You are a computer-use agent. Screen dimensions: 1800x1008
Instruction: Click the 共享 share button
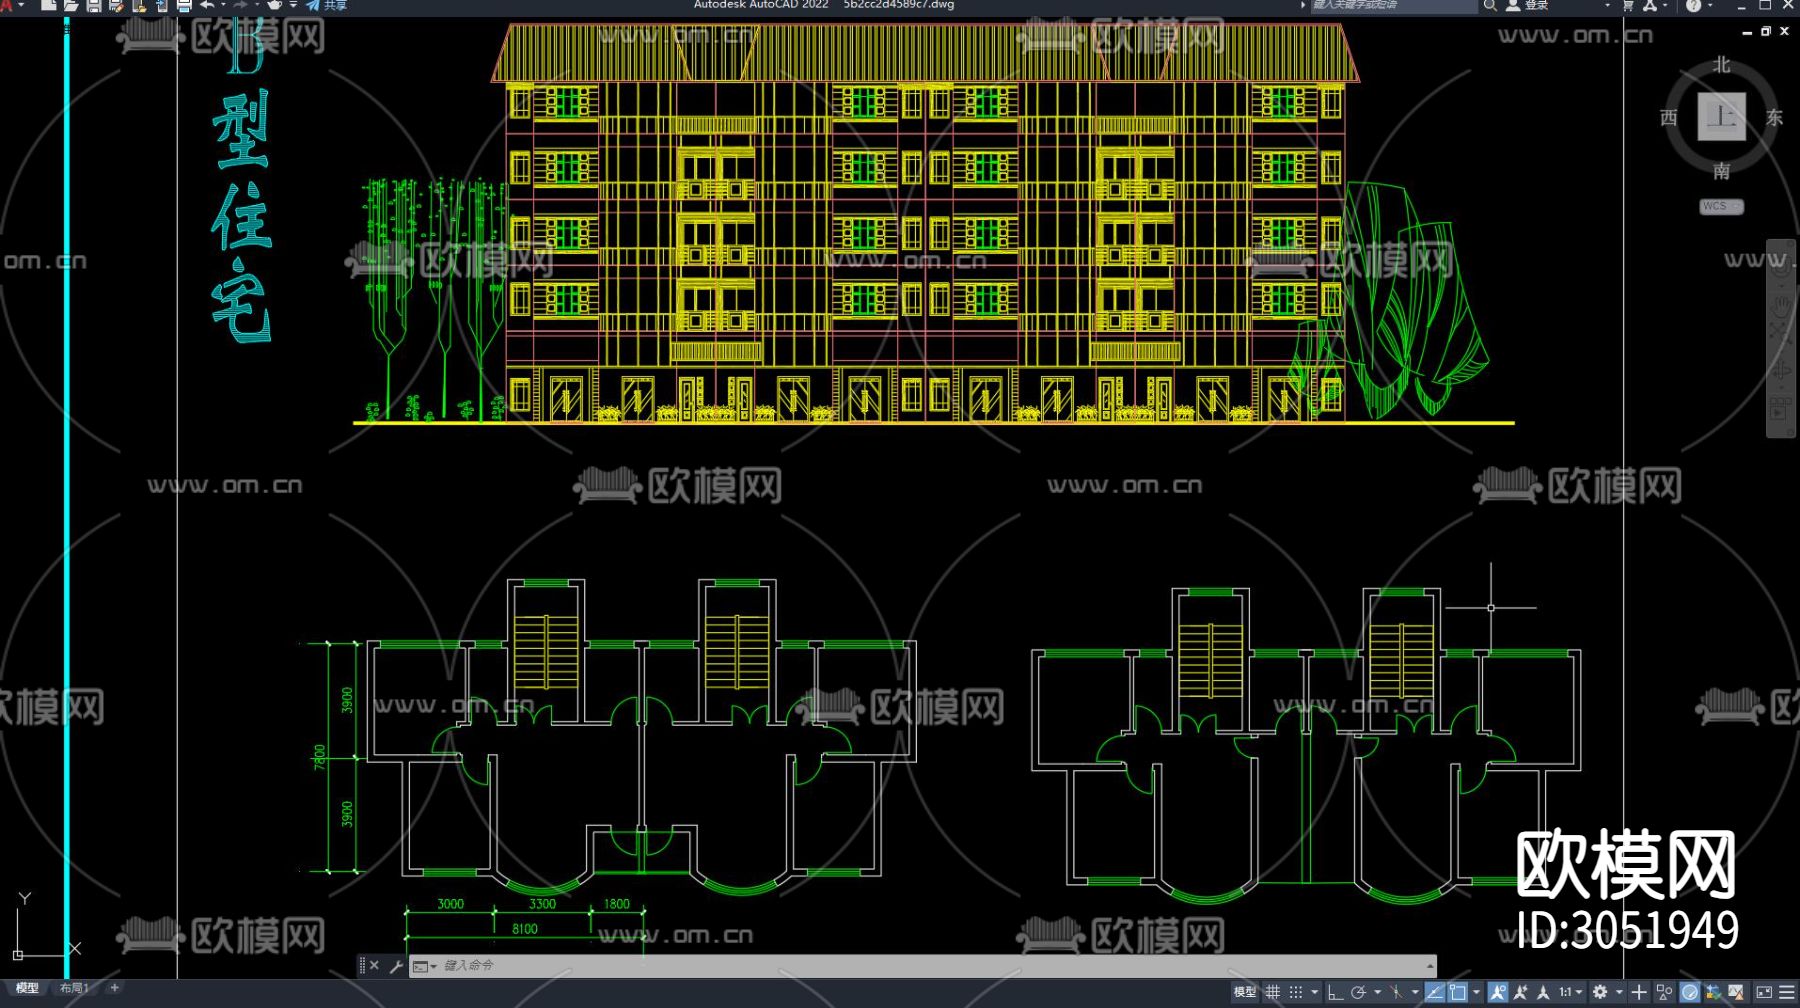click(327, 5)
